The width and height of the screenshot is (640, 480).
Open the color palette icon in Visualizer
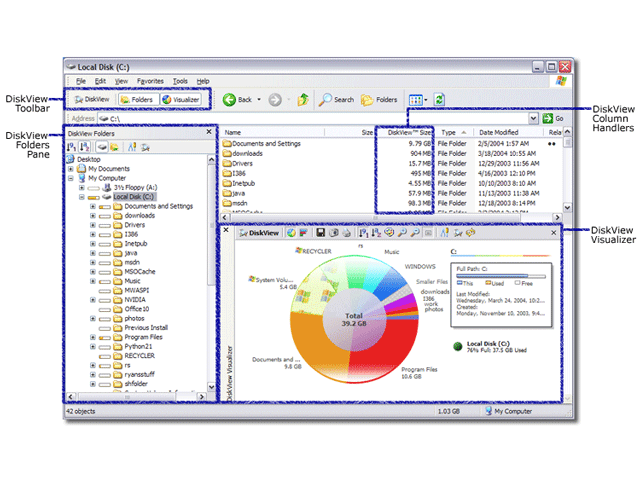pos(389,233)
